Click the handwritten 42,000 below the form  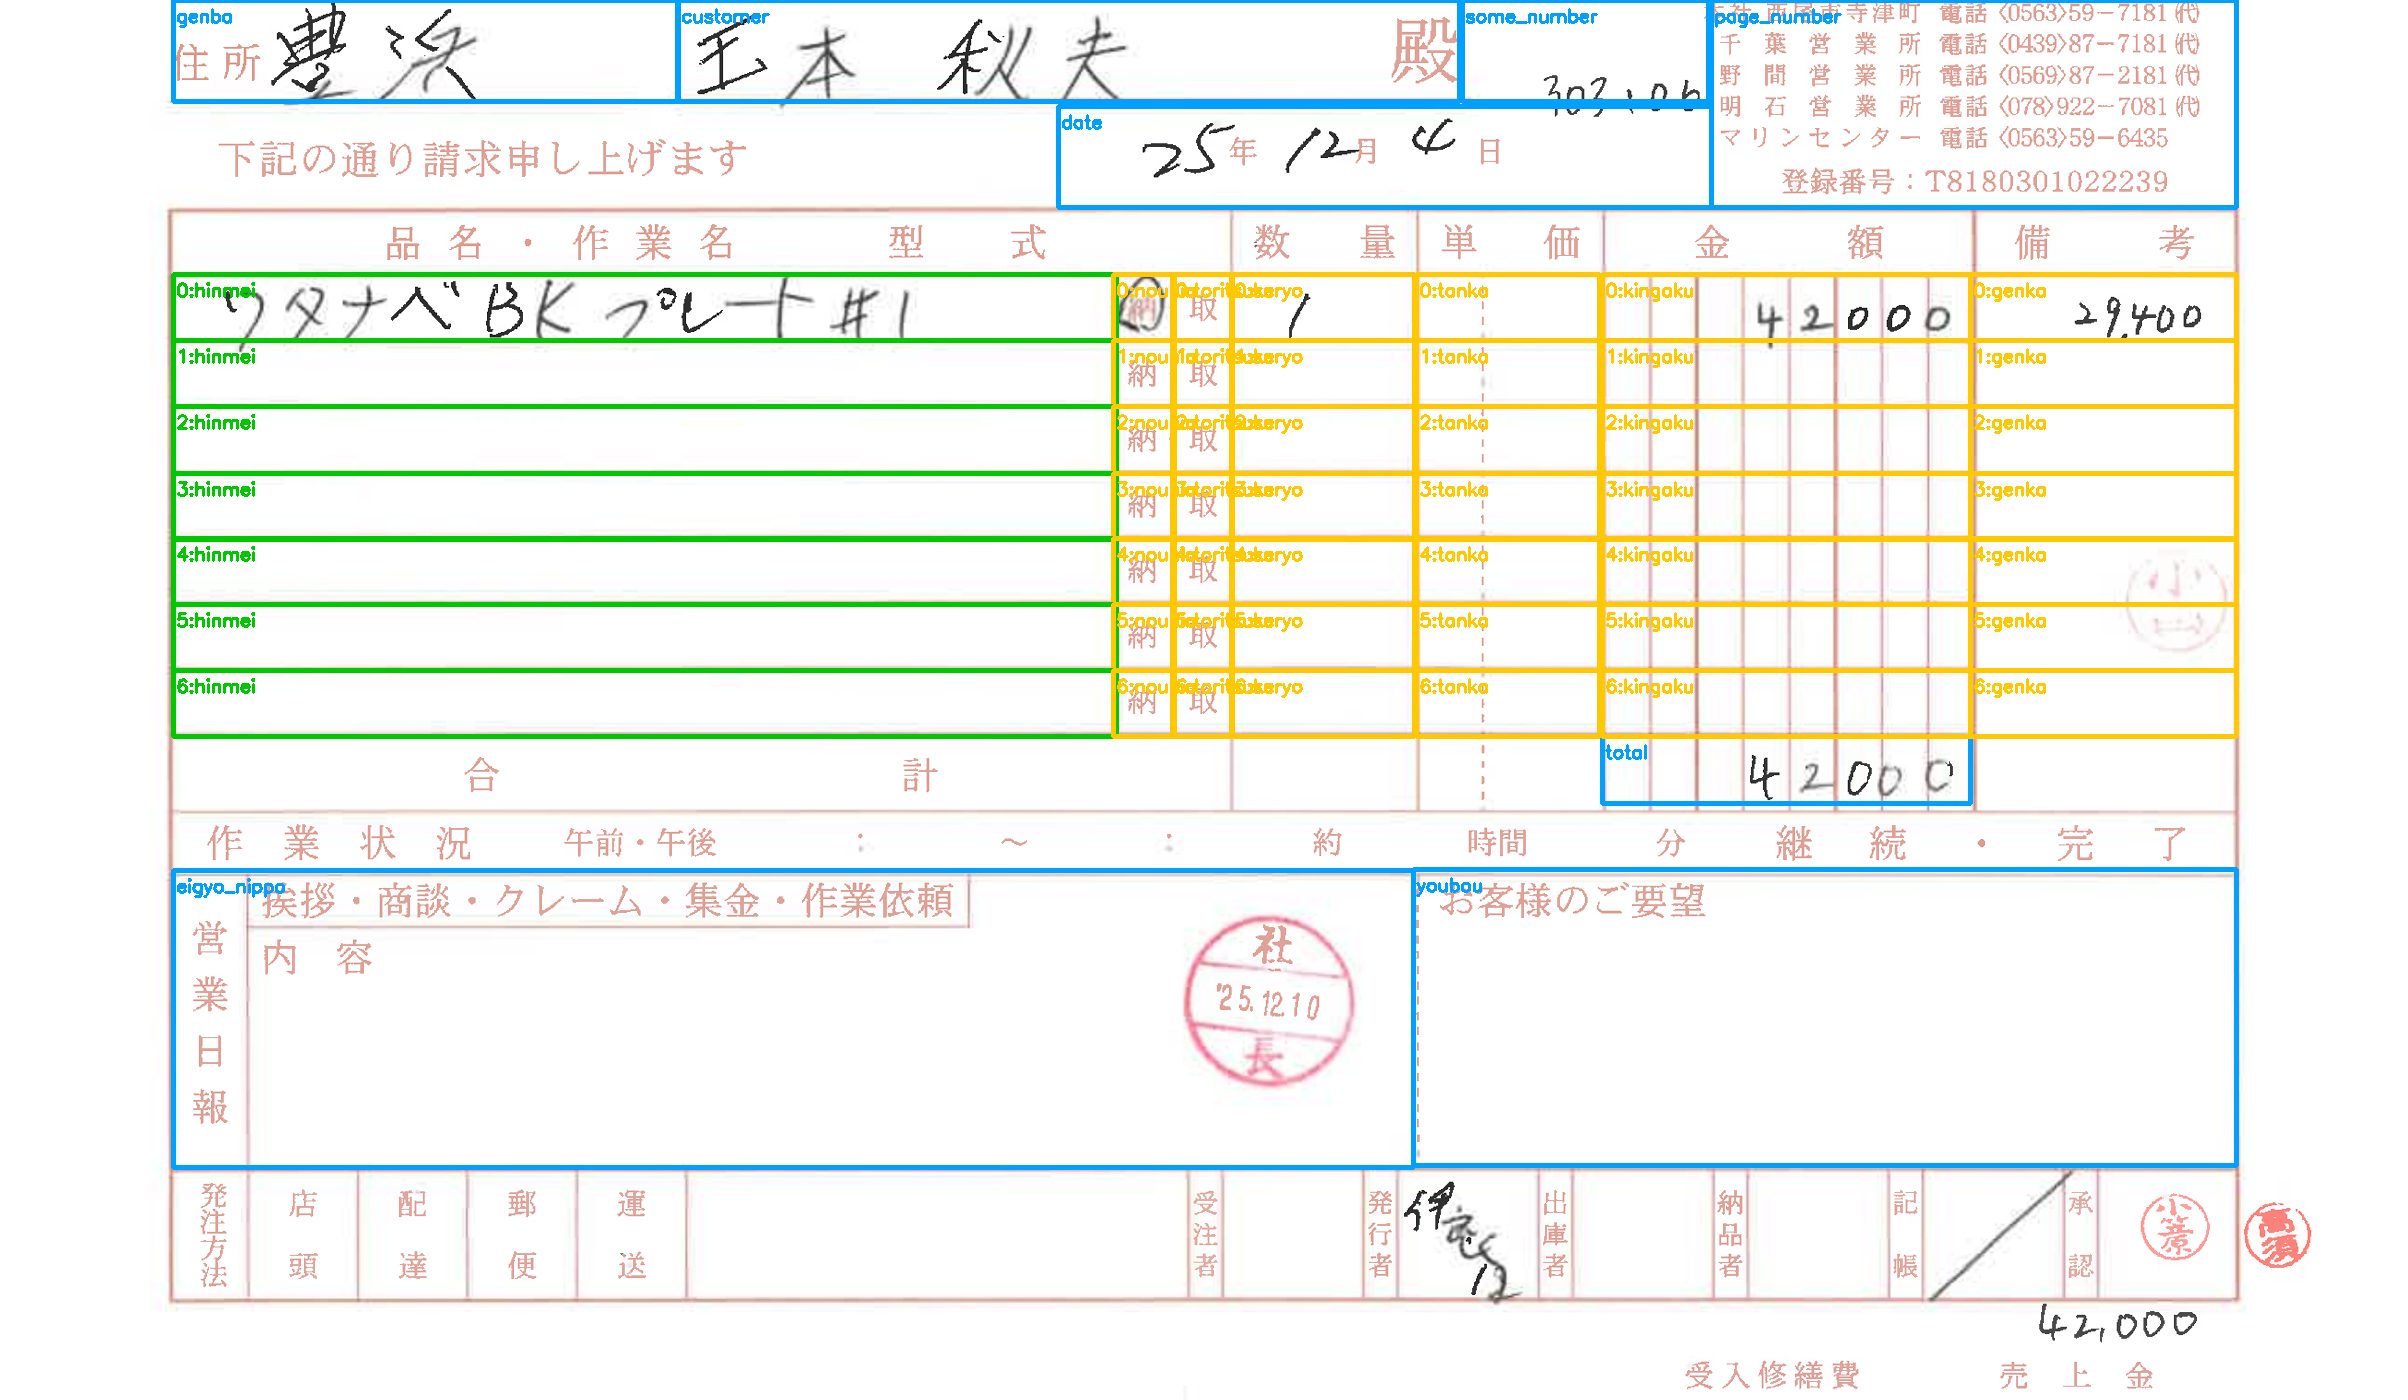click(x=2118, y=1323)
